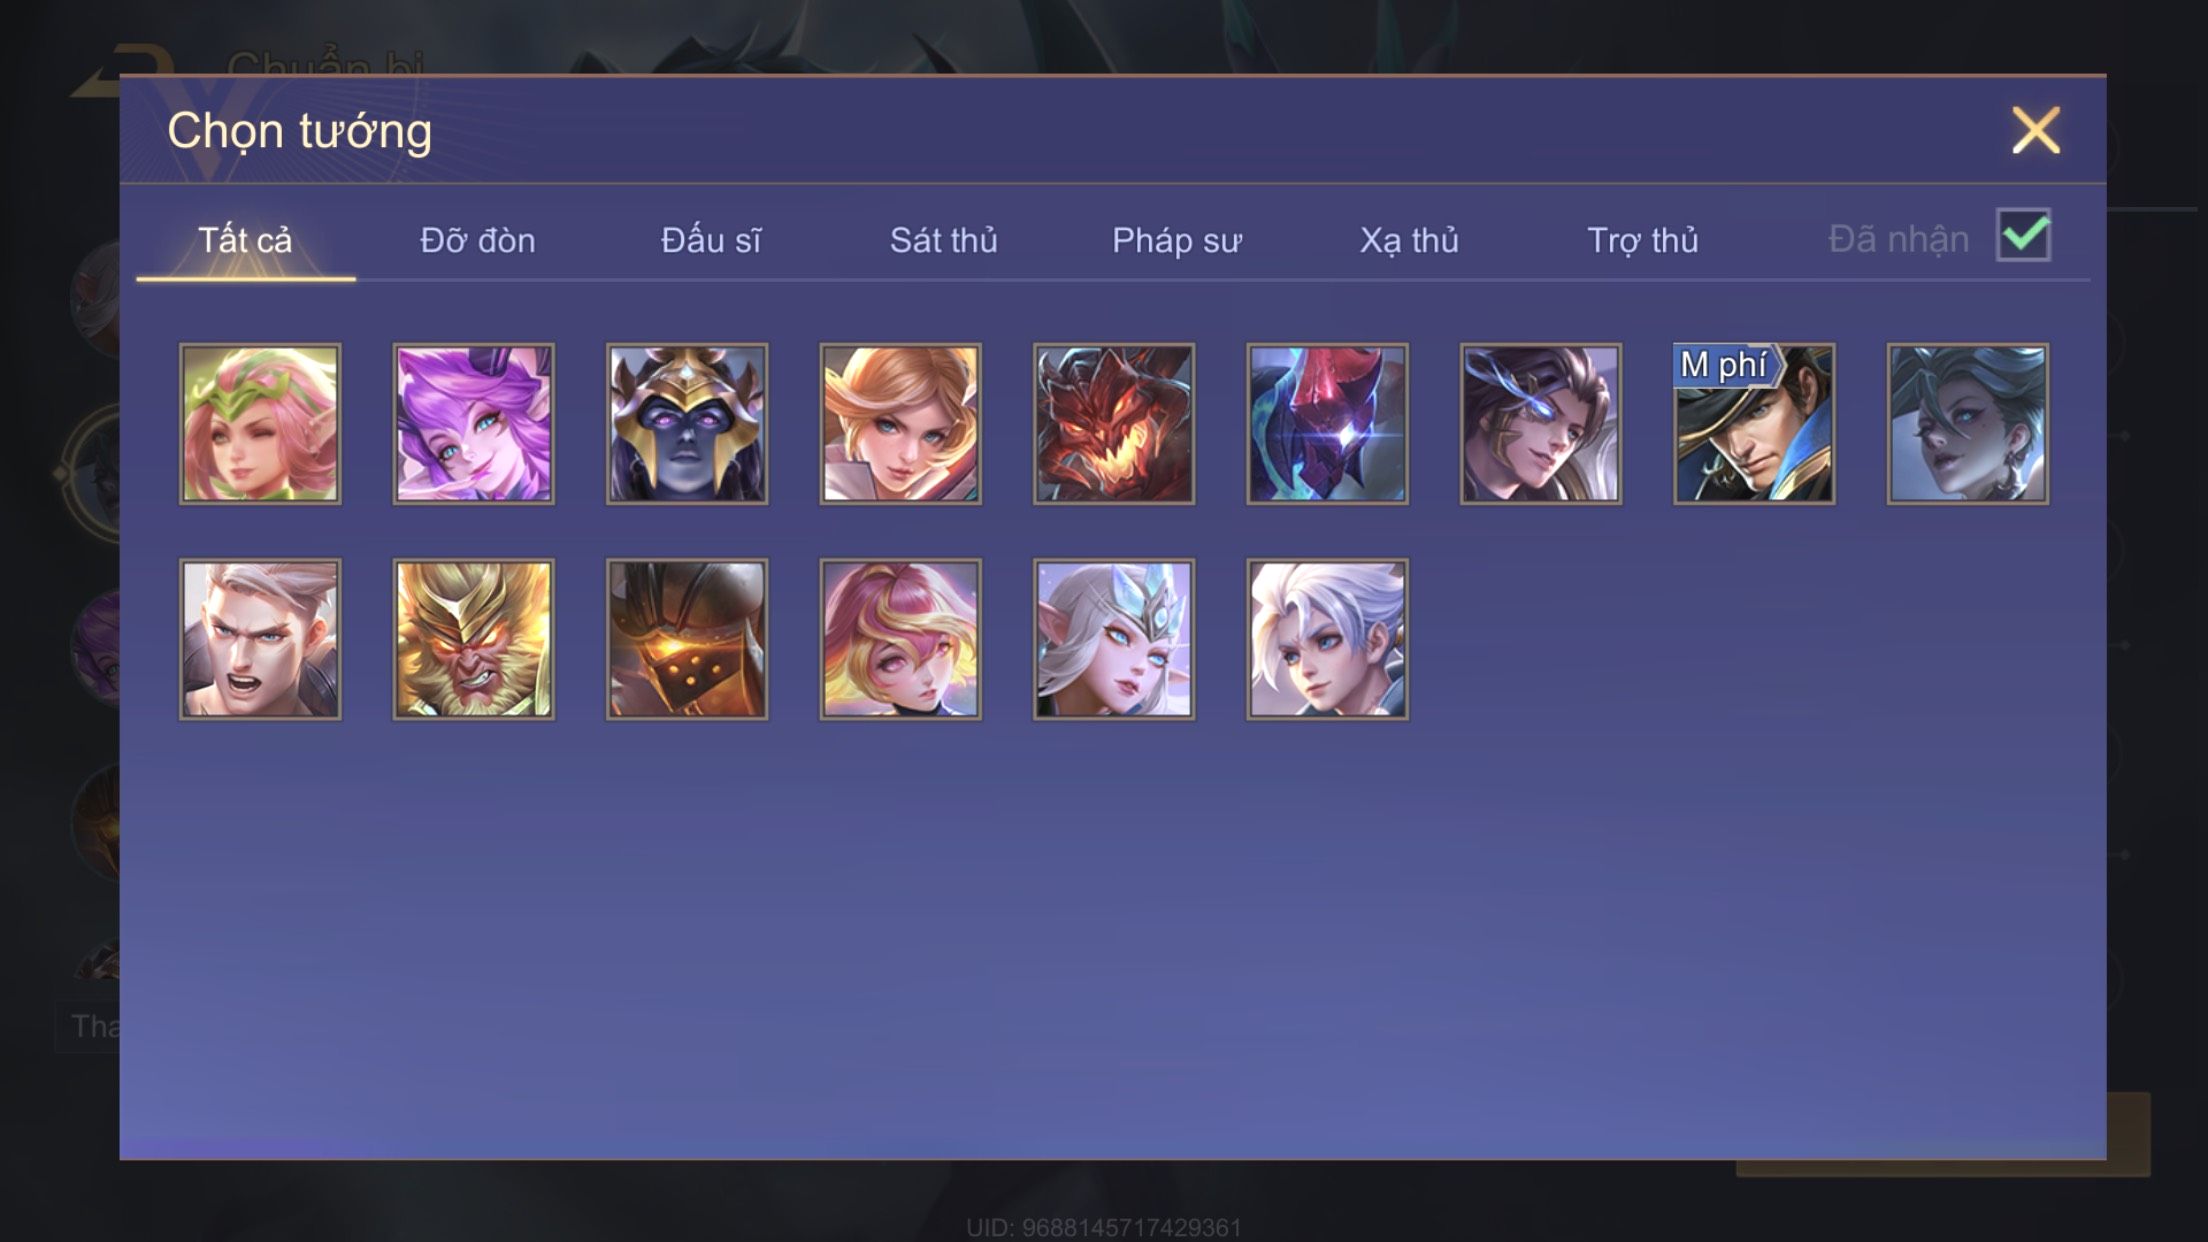This screenshot has width=2208, height=1242.
Task: Pick the dark-skinned hero with golden helmet
Action: pos(687,424)
